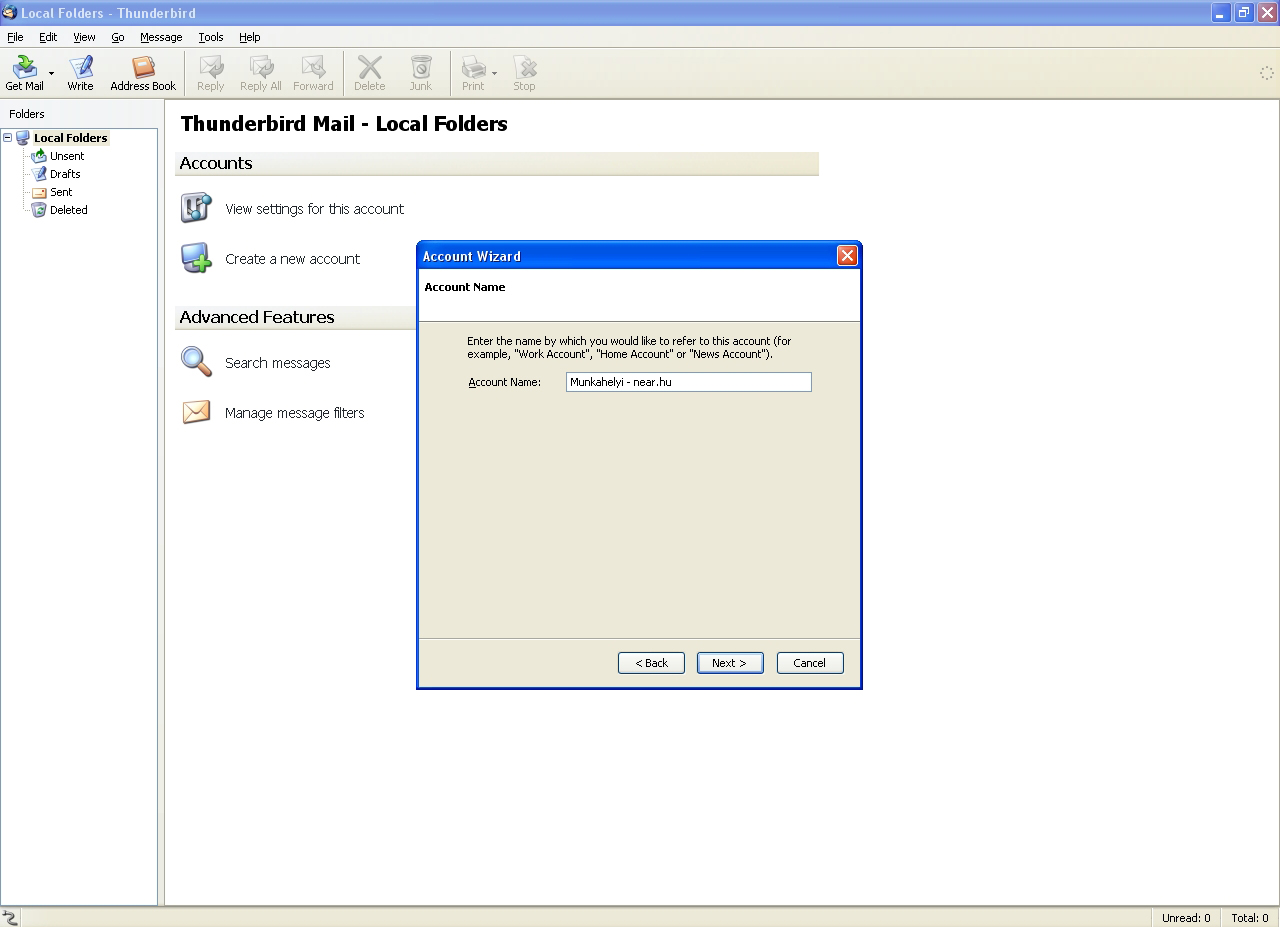Image resolution: width=1280 pixels, height=927 pixels.
Task: Click the Manage message filters envelope icon
Action: [x=196, y=412]
